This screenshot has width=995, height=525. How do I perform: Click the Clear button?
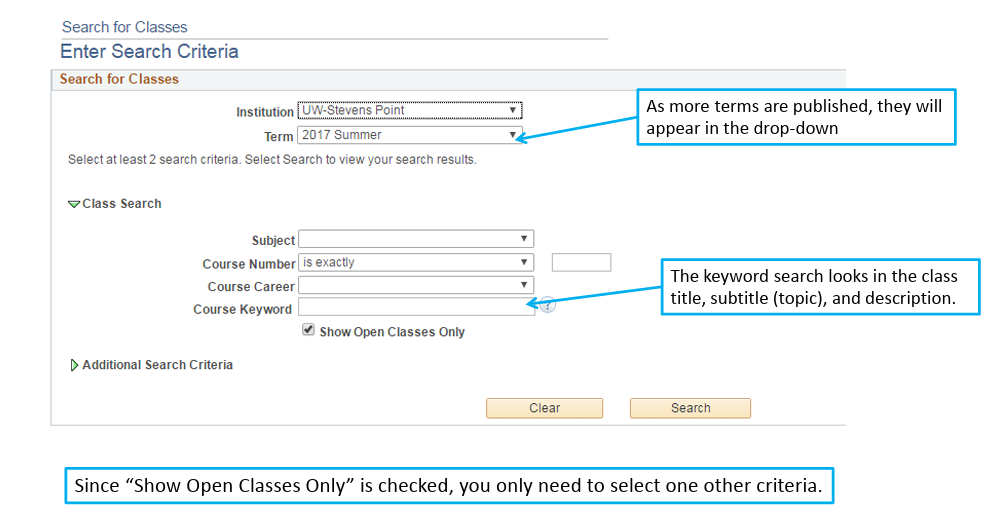pos(544,408)
